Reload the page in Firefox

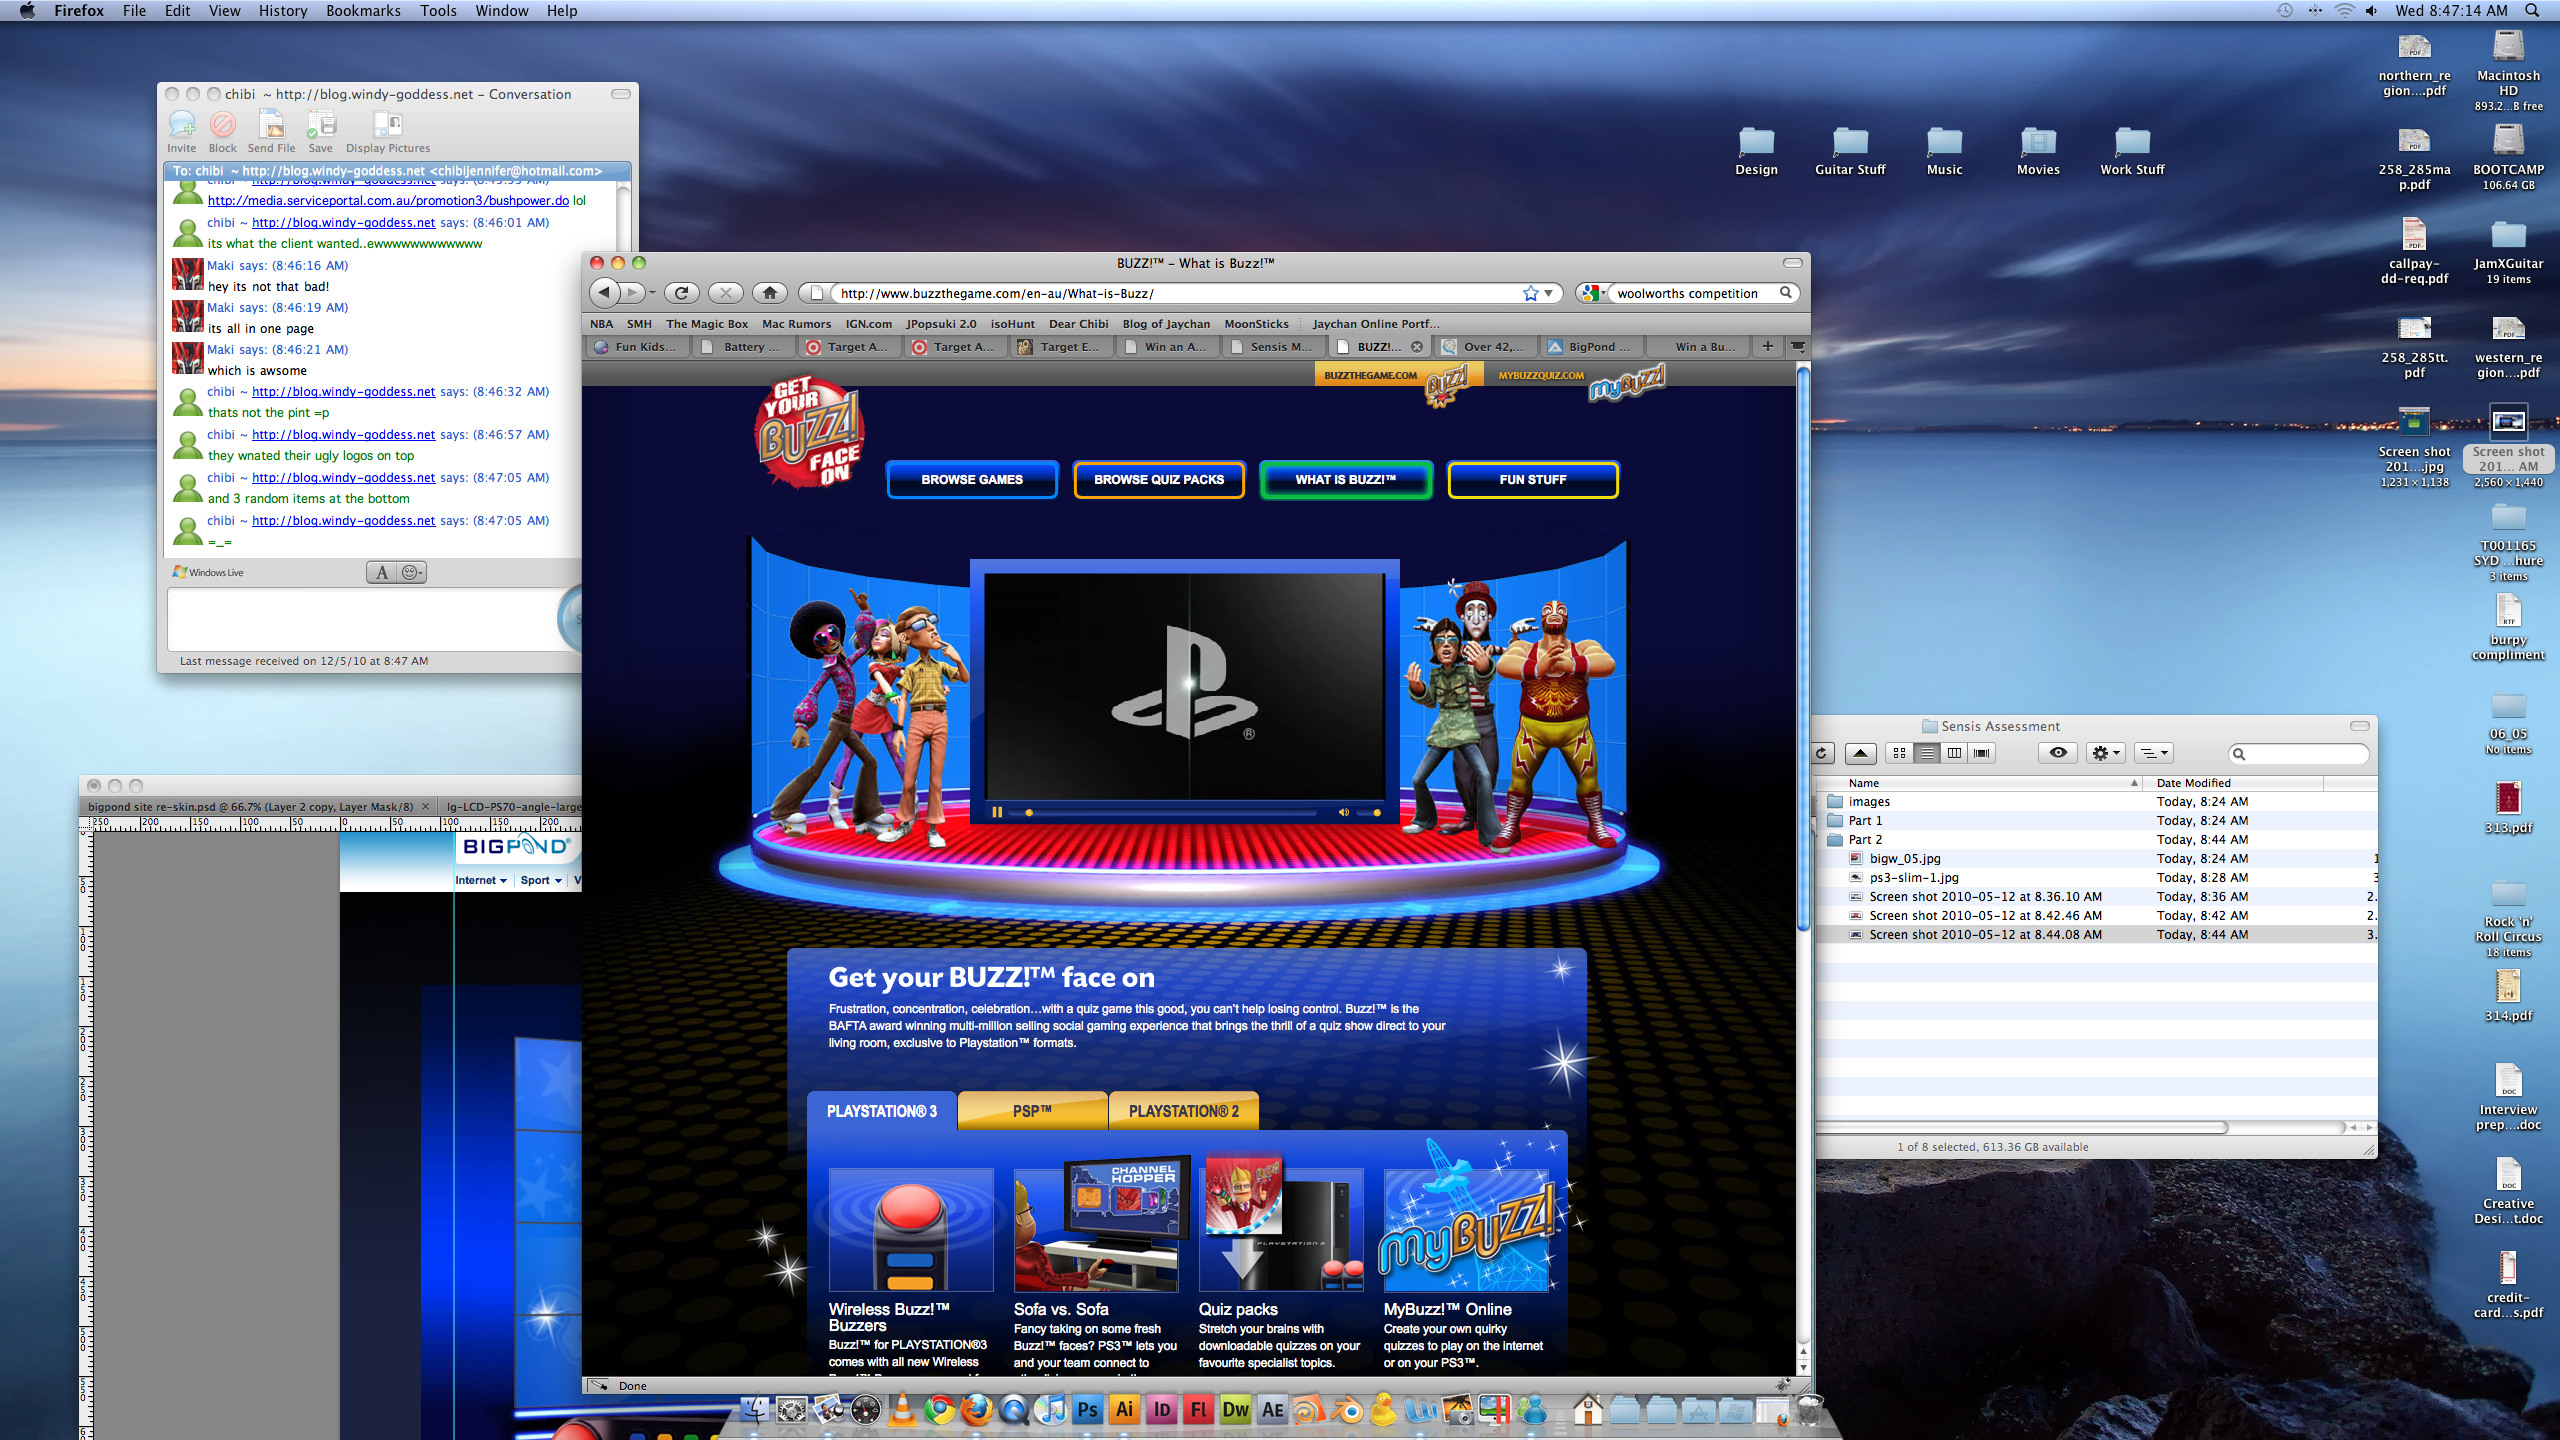point(682,293)
